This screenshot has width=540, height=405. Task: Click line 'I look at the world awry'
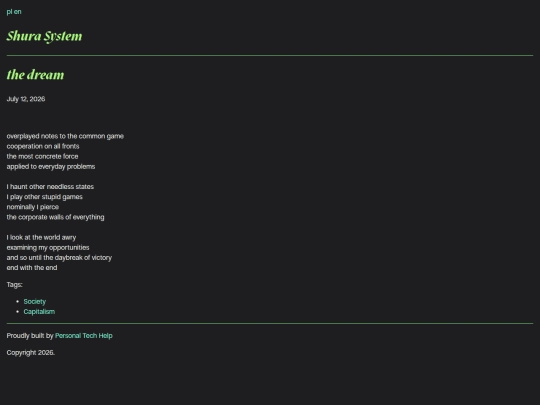(41, 238)
